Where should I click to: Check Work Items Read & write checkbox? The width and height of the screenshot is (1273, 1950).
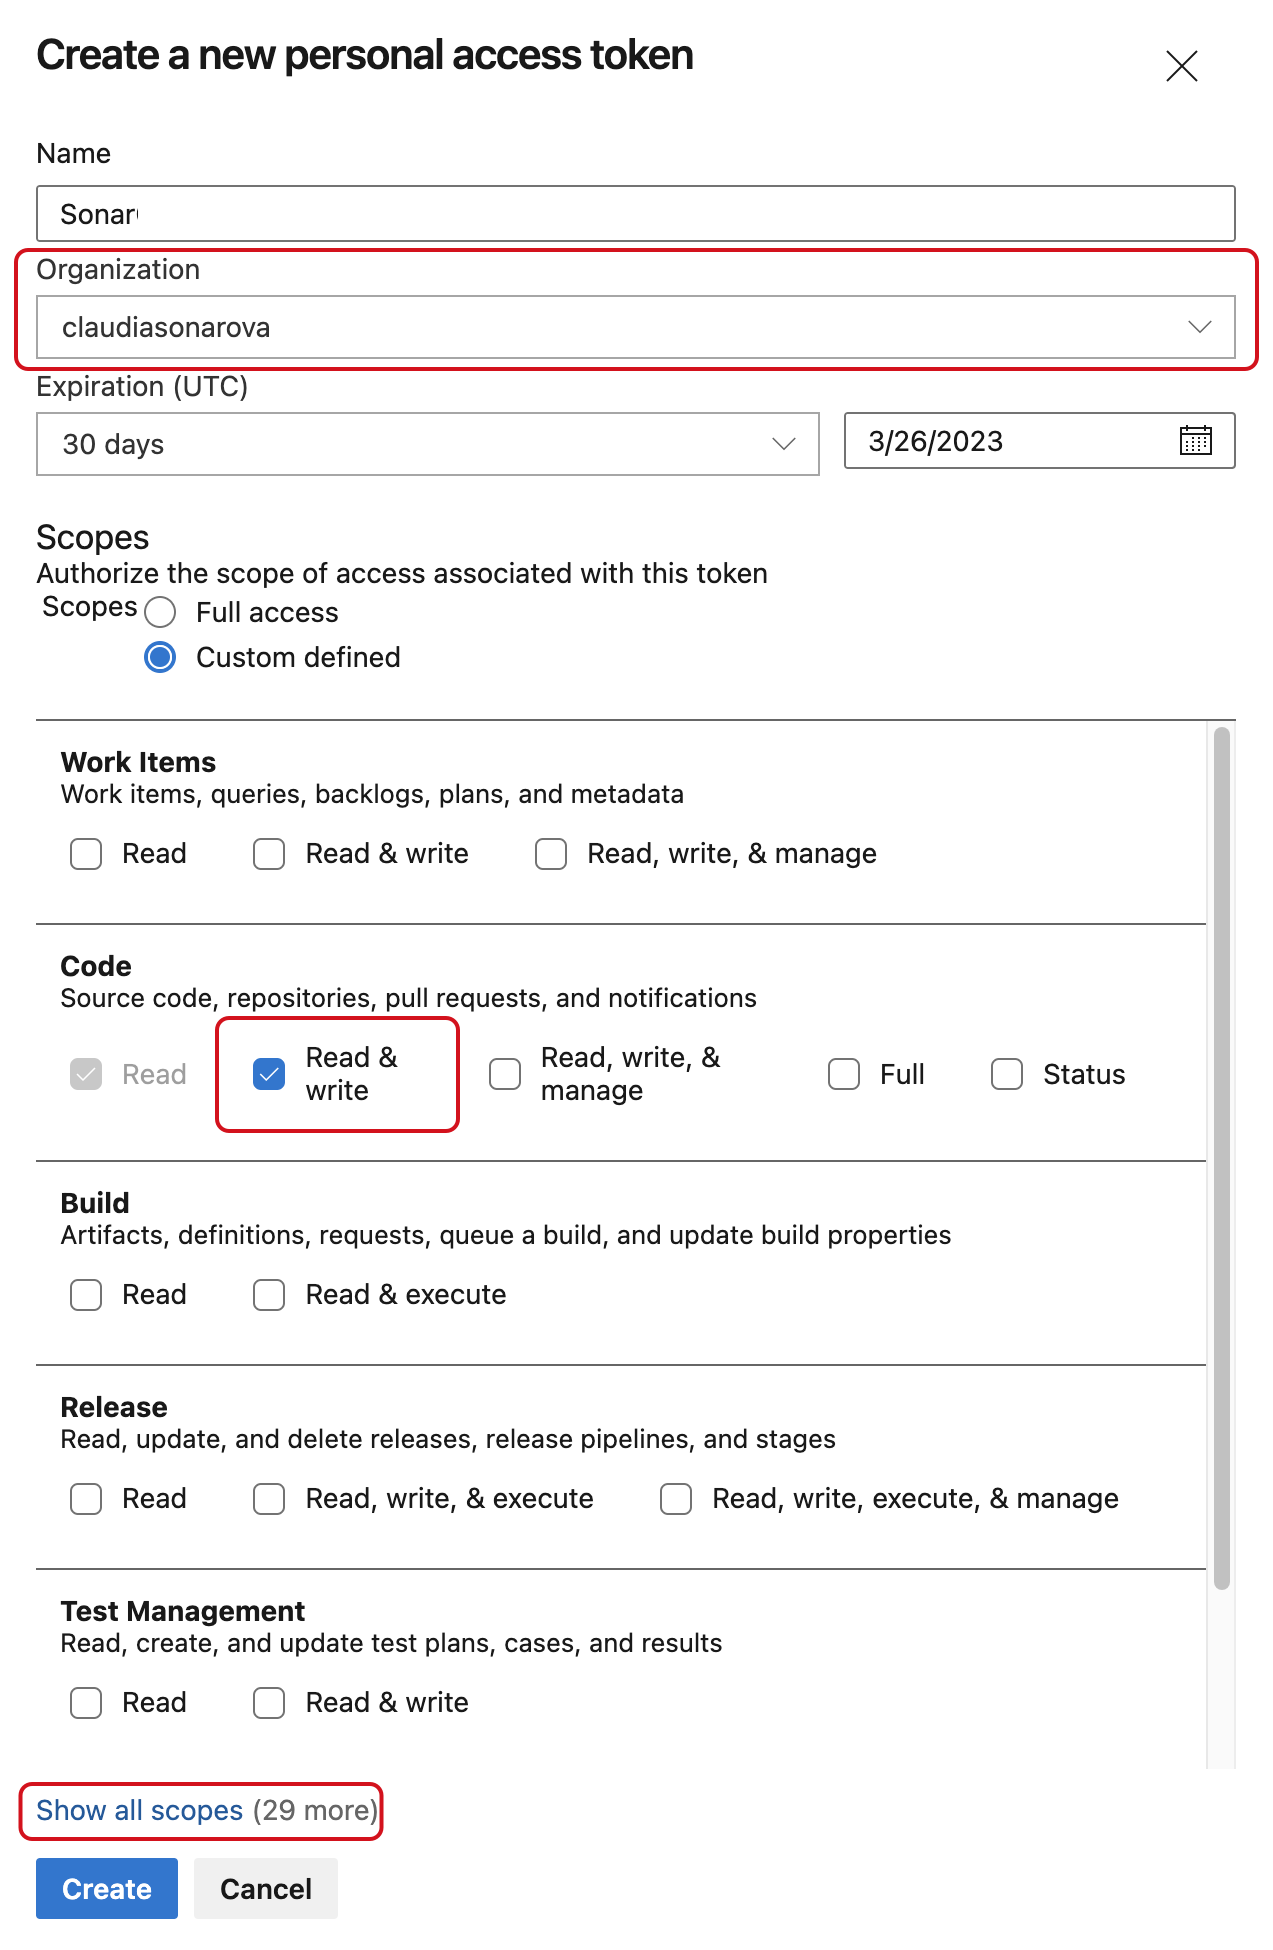(x=269, y=854)
